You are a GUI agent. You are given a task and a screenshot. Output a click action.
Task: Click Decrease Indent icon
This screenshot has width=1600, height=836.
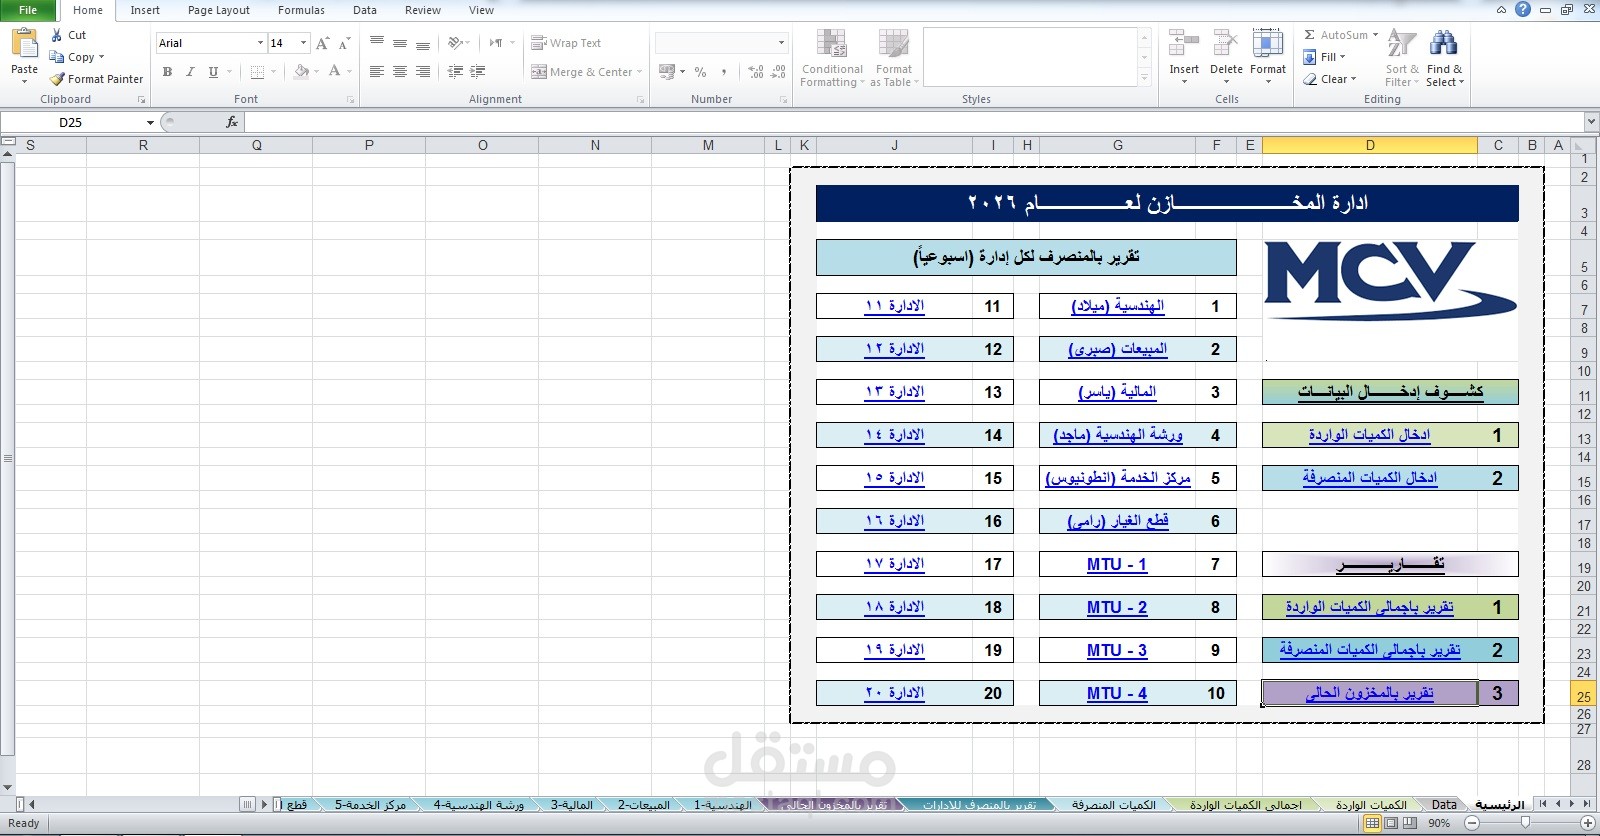(455, 72)
